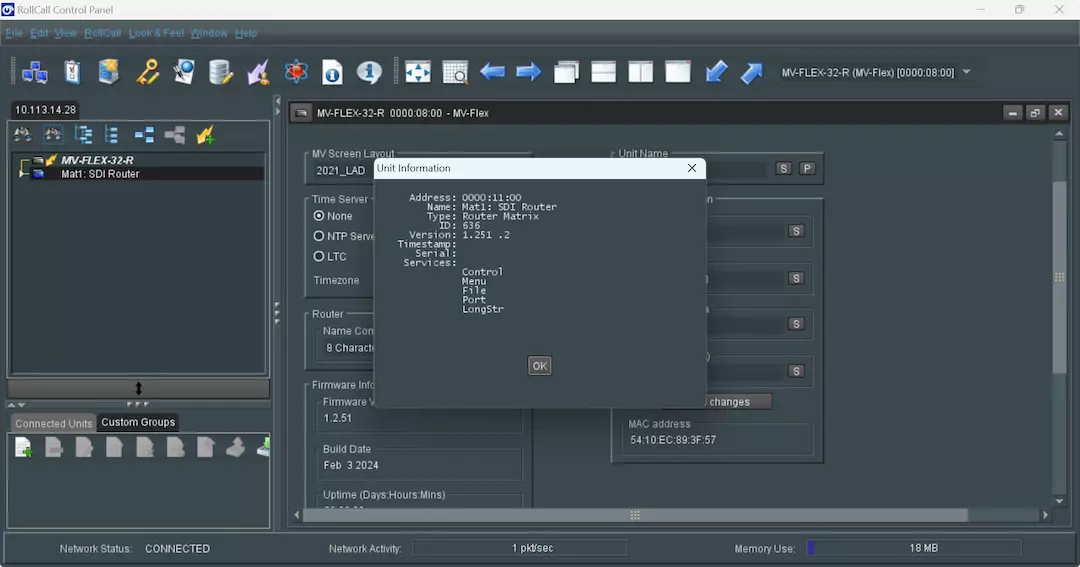Click the MV-Flex panel vertical scrollbar thumb
Image resolution: width=1080 pixels, height=567 pixels.
click(1059, 276)
